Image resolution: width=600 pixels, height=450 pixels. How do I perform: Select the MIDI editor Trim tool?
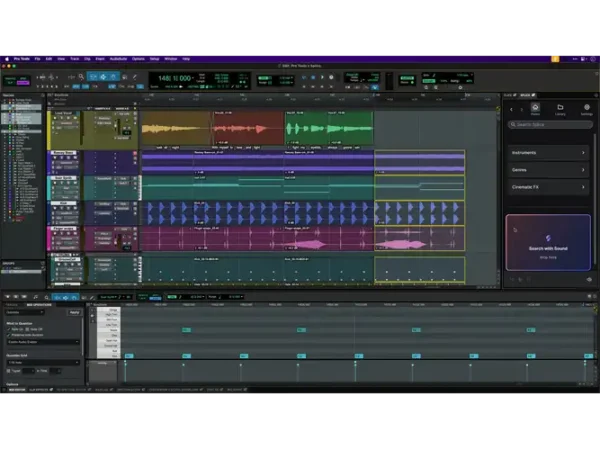[57, 297]
